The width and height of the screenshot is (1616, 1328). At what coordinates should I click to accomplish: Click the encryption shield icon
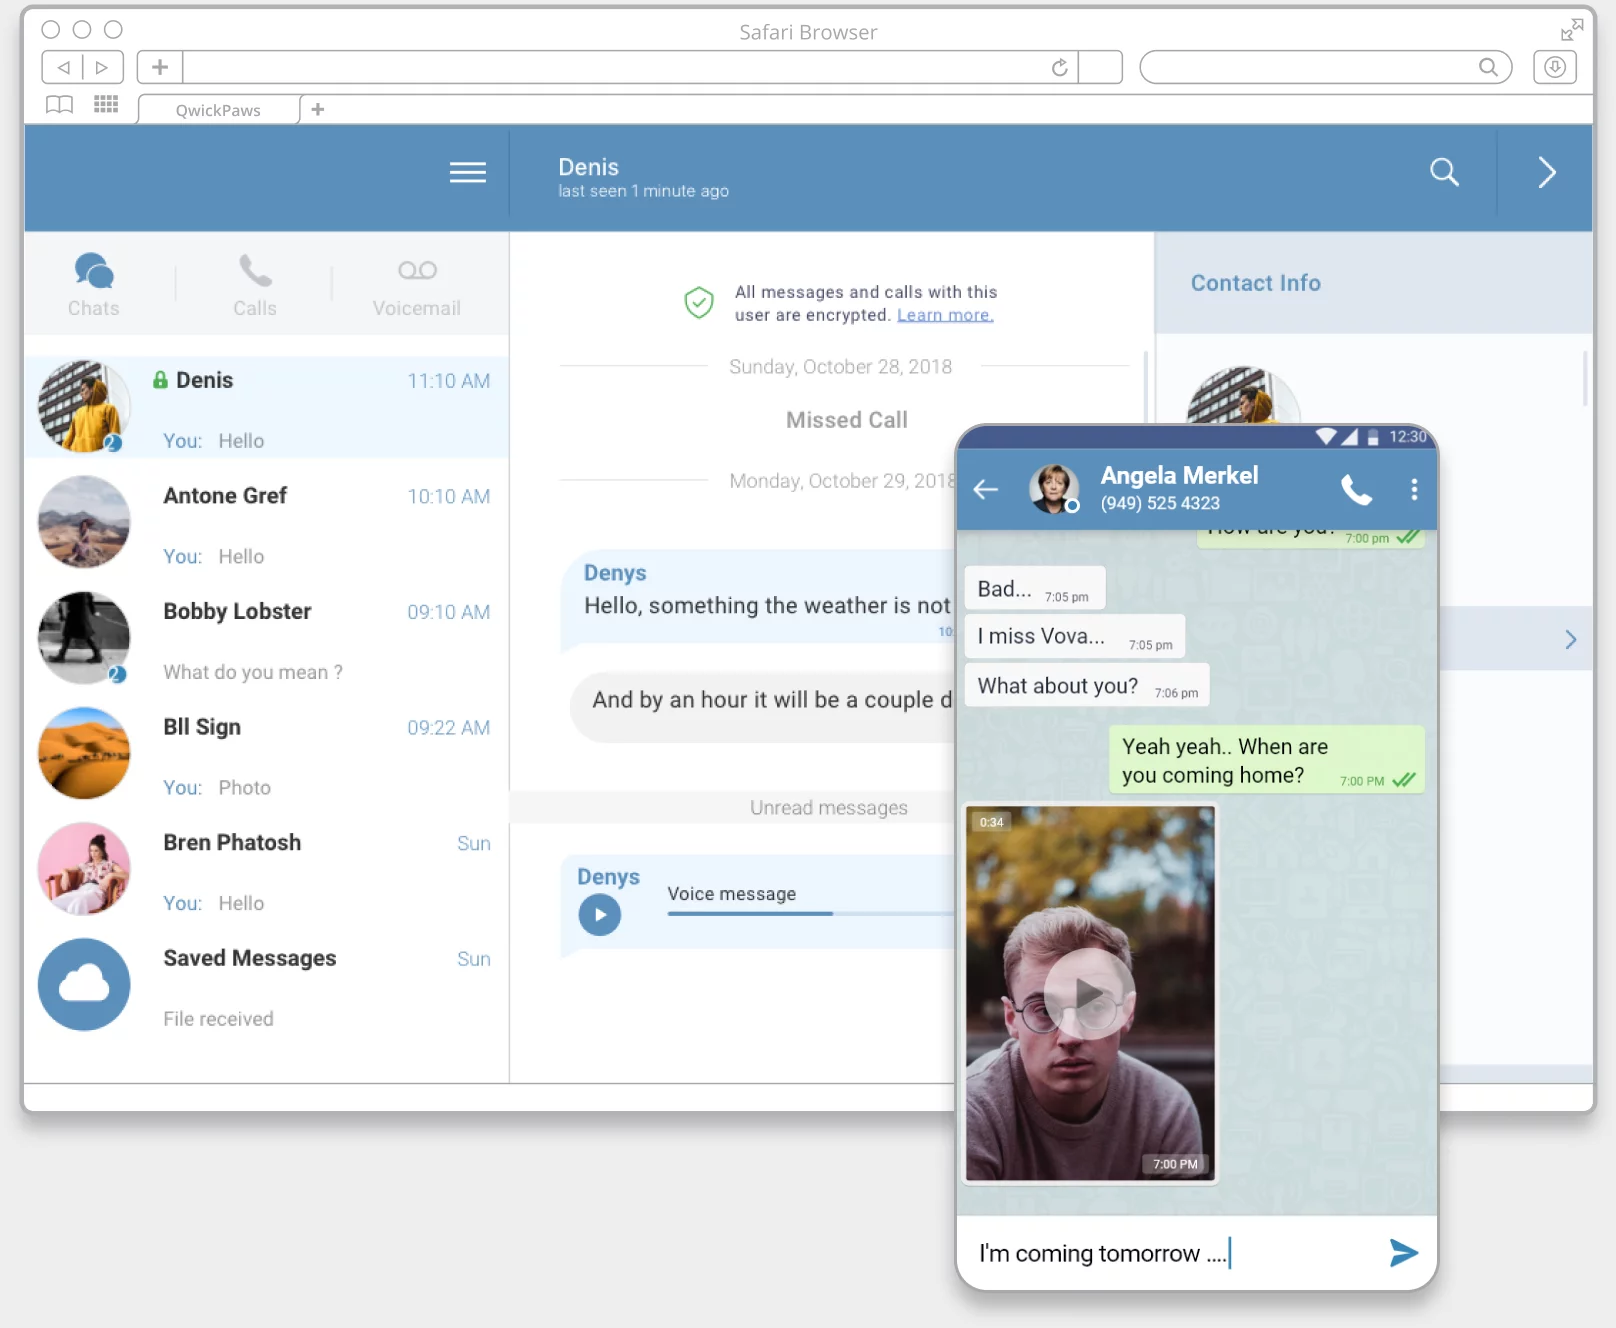[x=699, y=302]
